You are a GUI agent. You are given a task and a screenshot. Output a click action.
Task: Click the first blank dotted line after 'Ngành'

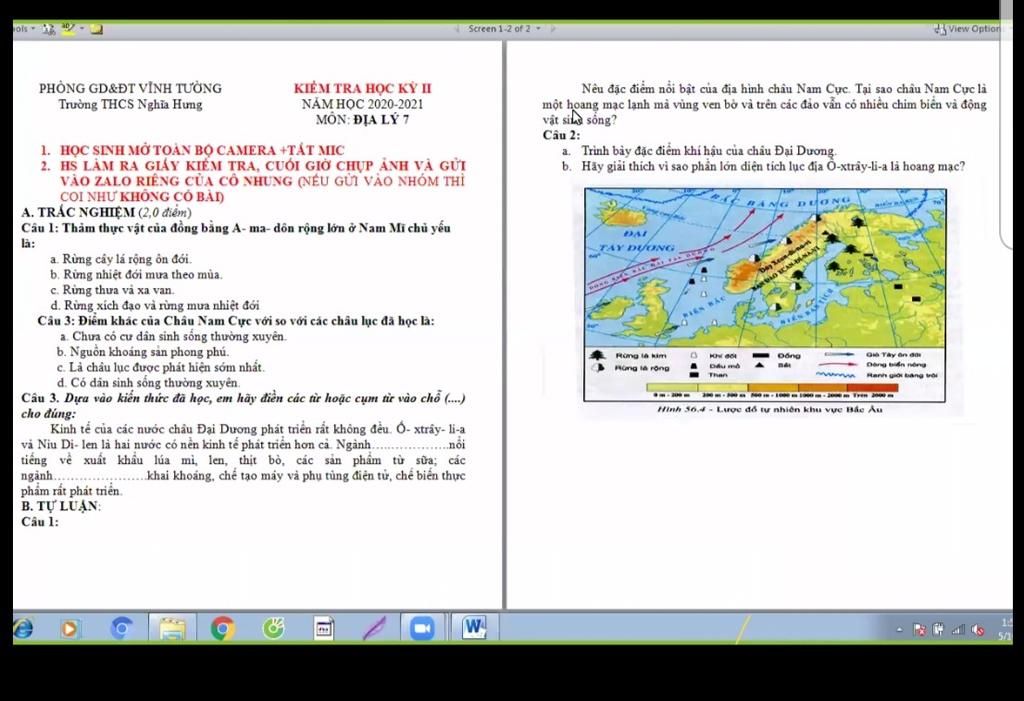pos(409,445)
